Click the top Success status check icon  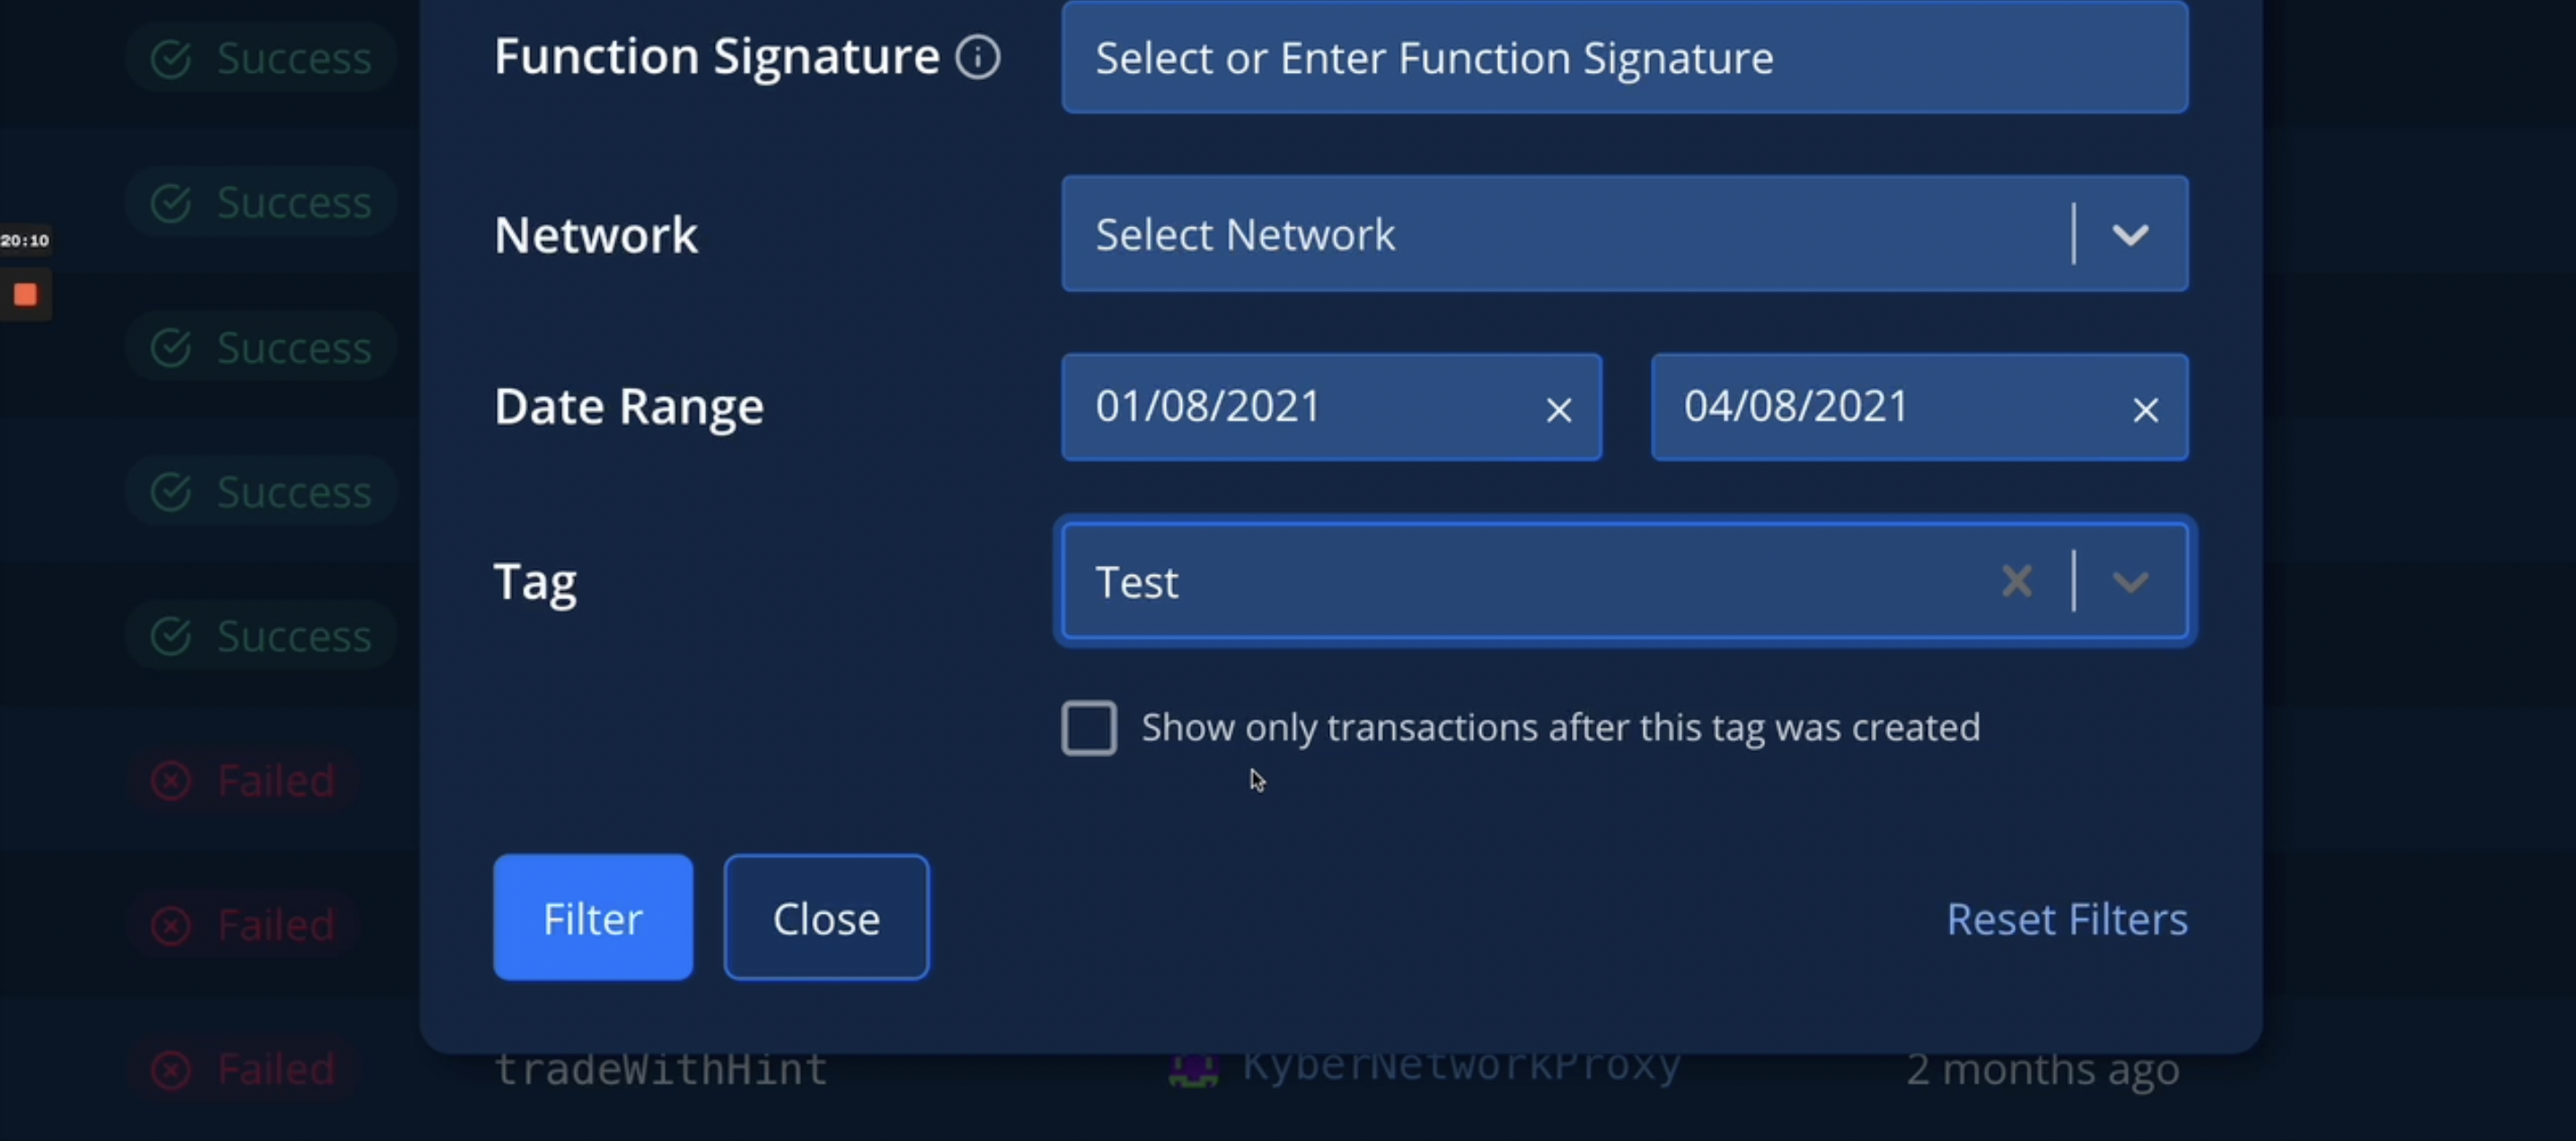pyautogui.click(x=171, y=59)
